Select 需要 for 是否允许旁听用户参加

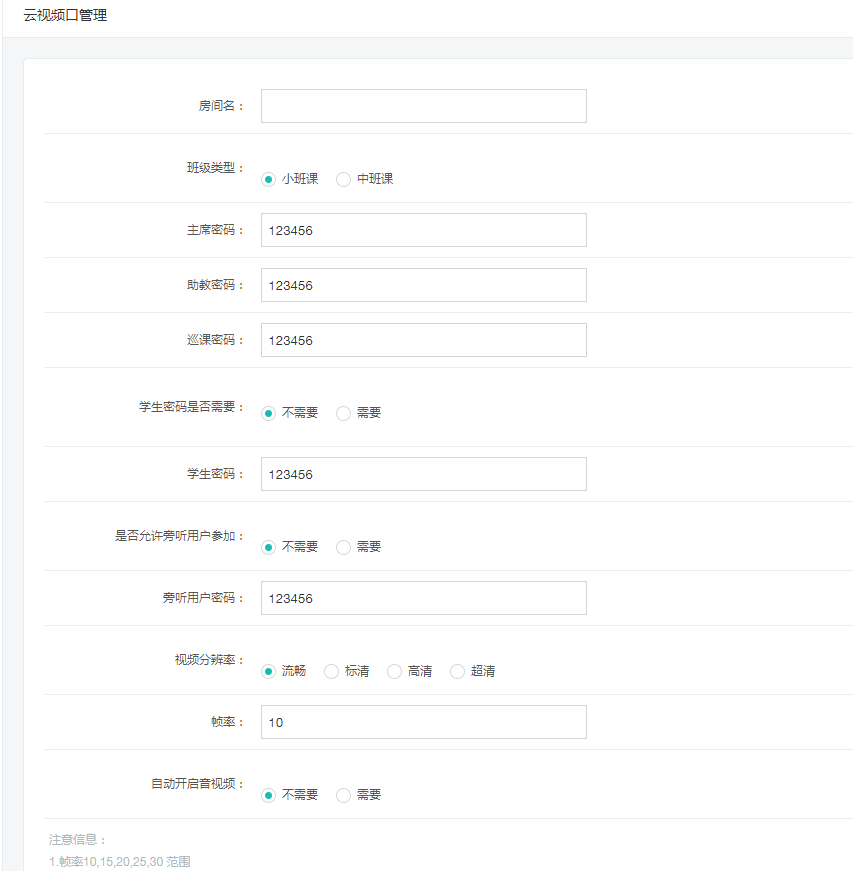[x=344, y=547]
